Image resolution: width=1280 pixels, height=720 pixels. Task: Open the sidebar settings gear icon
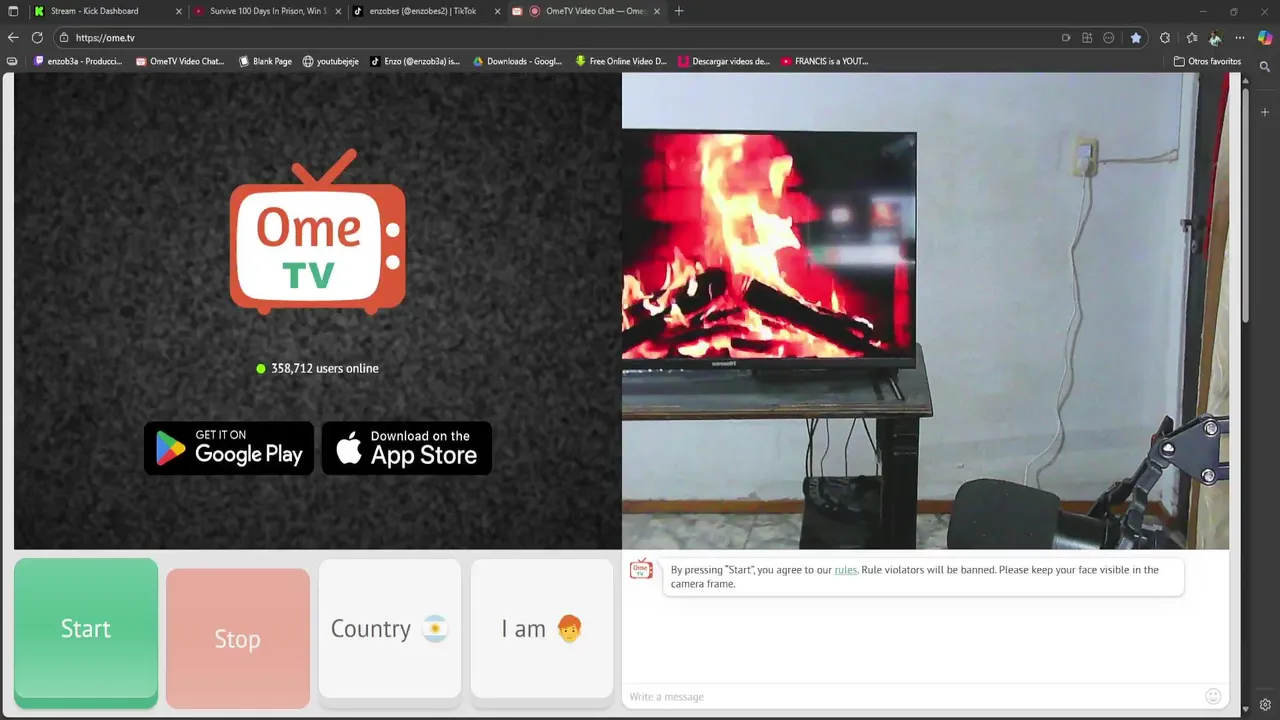(1265, 705)
